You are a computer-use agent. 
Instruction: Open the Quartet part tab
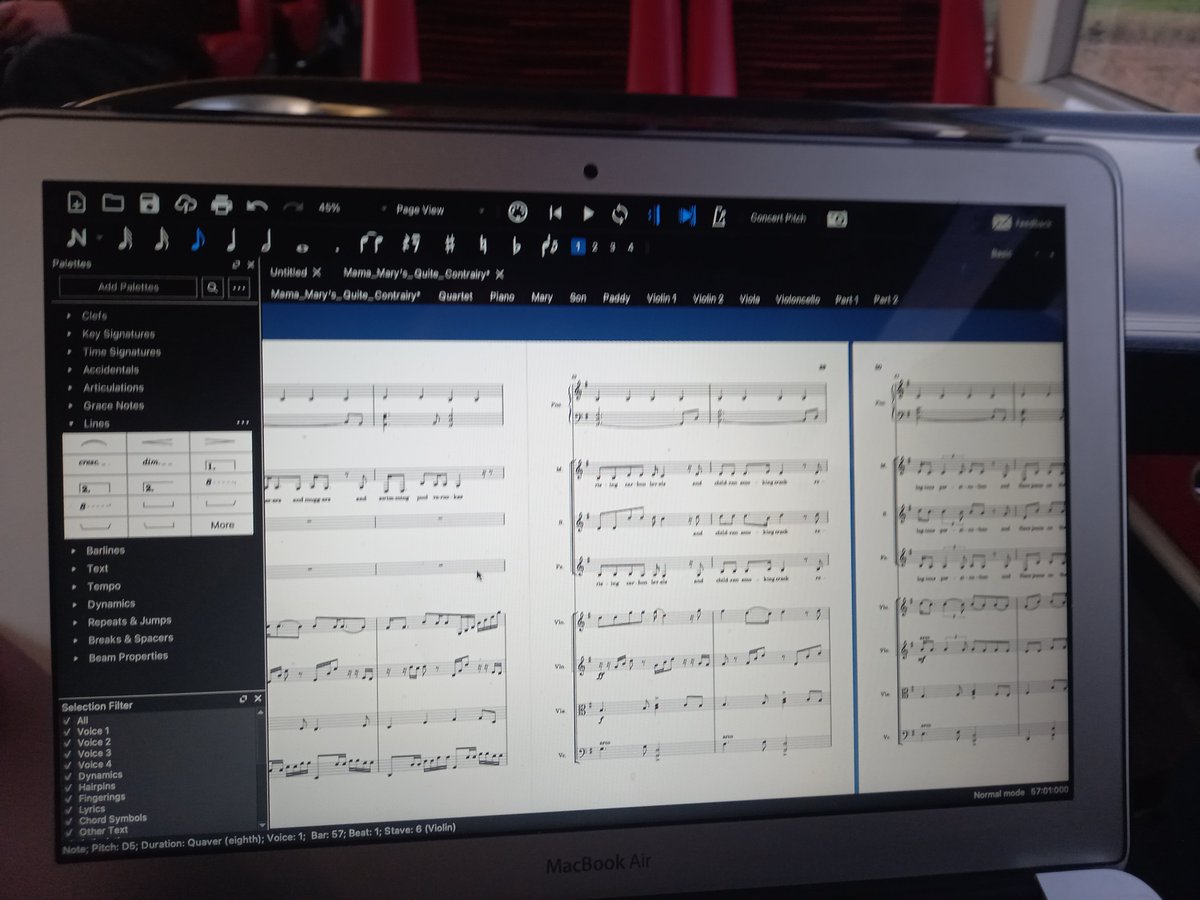click(x=455, y=297)
